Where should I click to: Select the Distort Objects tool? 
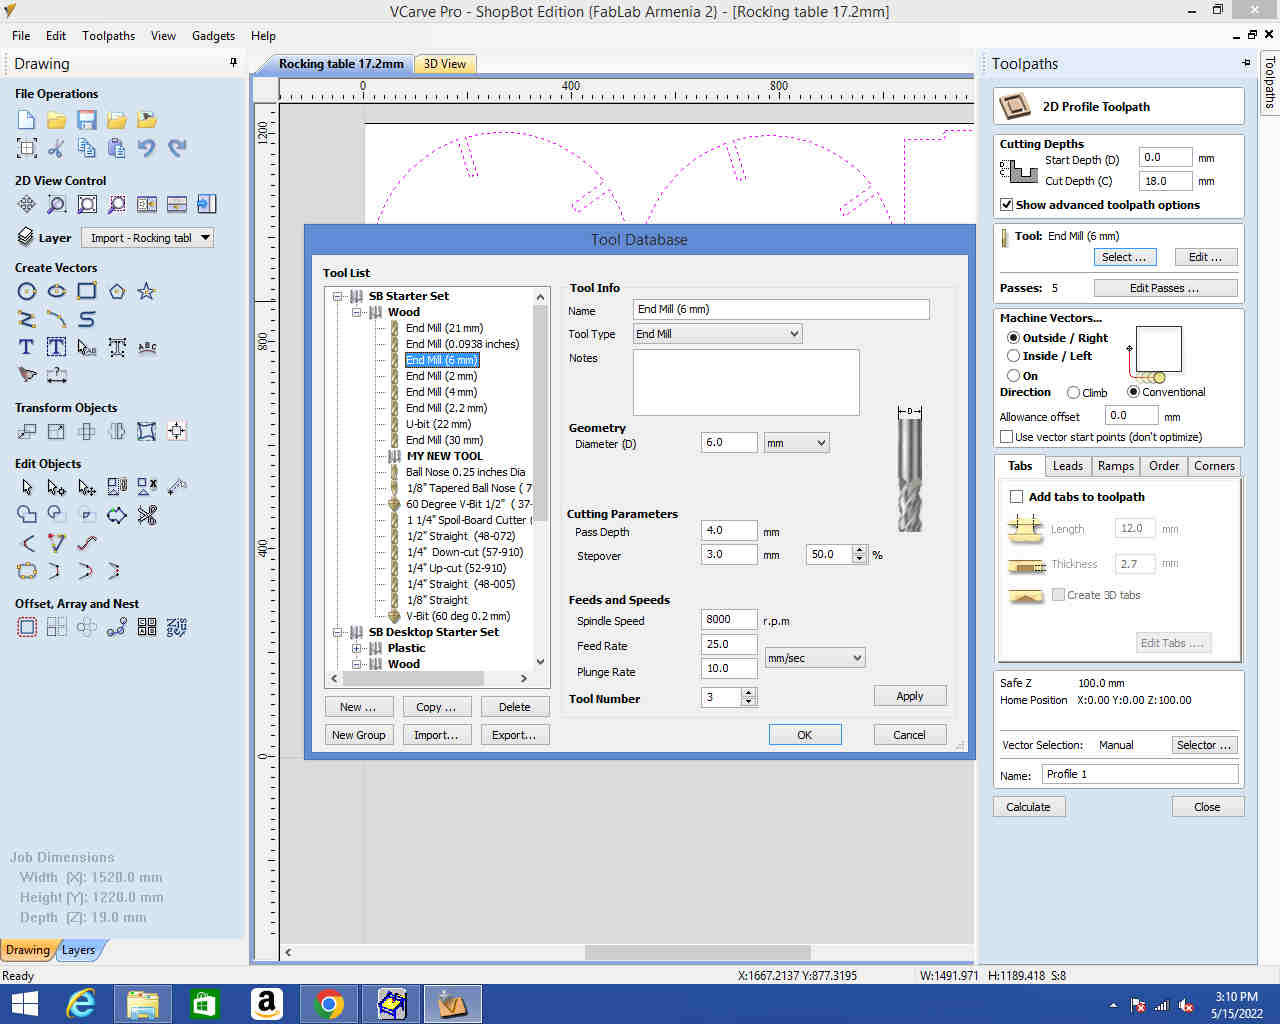[x=147, y=431]
